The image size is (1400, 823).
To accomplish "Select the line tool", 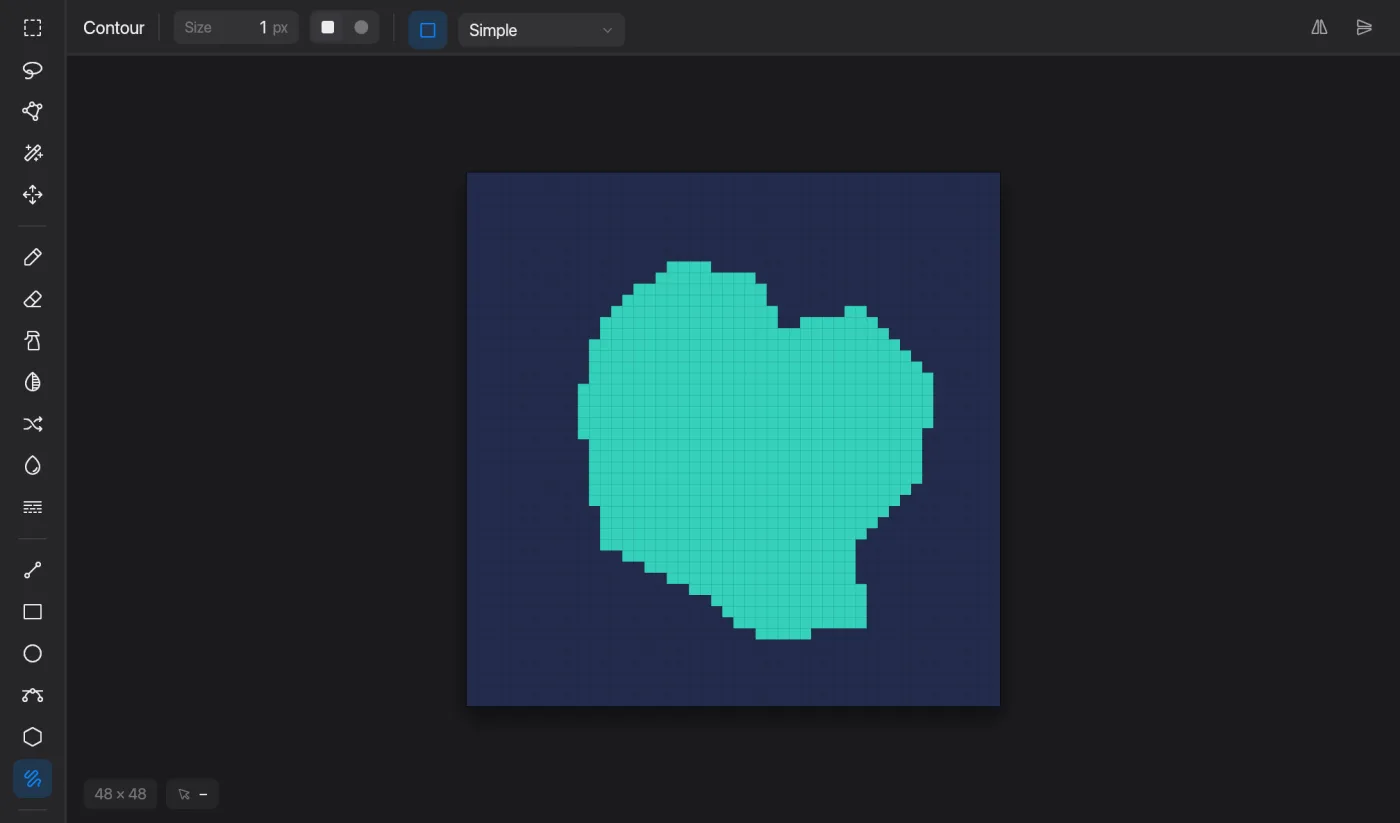I will tap(33, 570).
